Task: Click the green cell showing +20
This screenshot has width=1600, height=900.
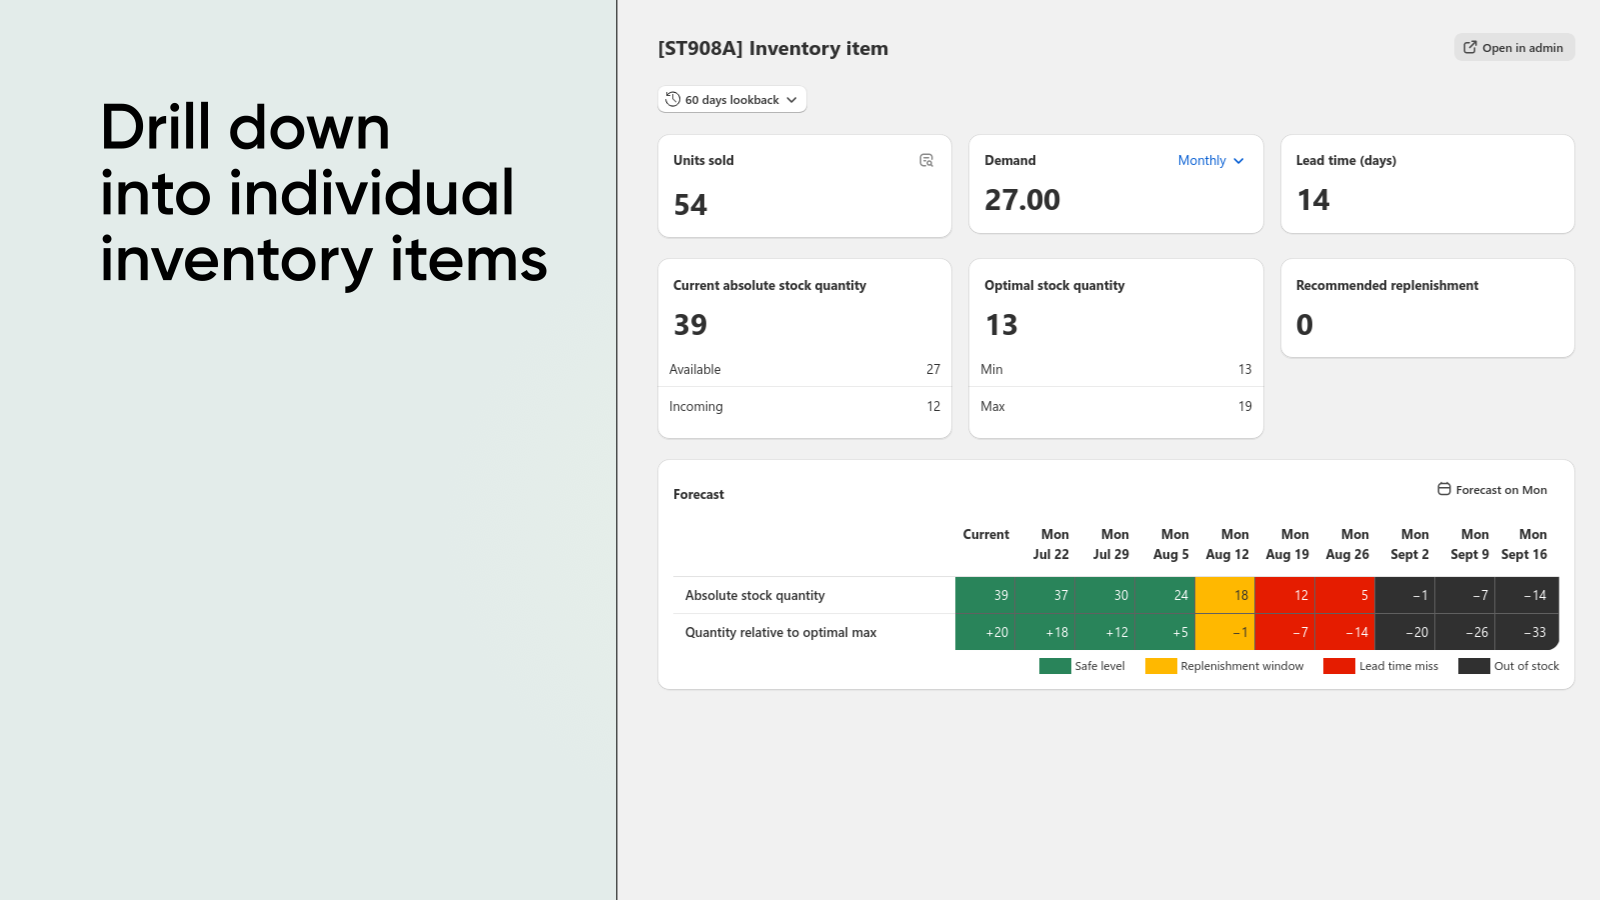Action: click(985, 632)
